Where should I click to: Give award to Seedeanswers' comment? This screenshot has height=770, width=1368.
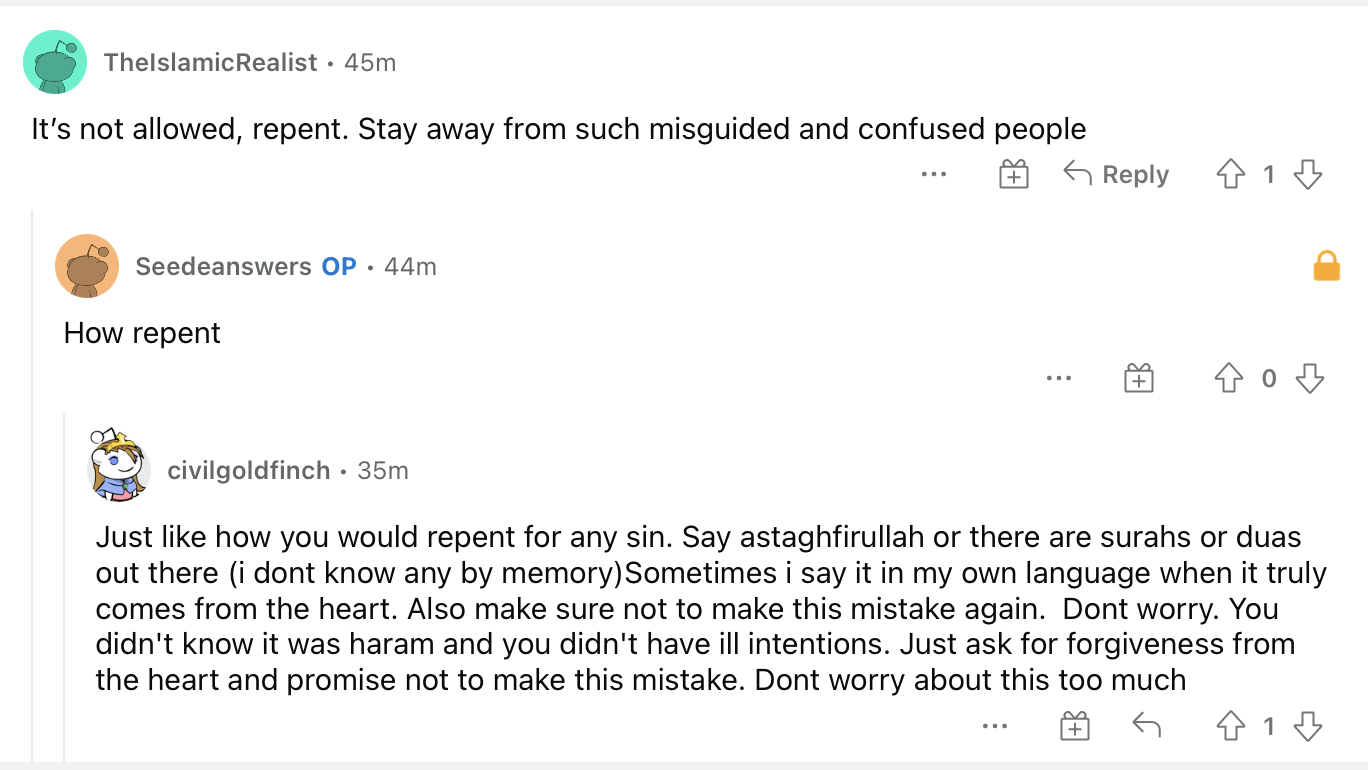[1139, 378]
